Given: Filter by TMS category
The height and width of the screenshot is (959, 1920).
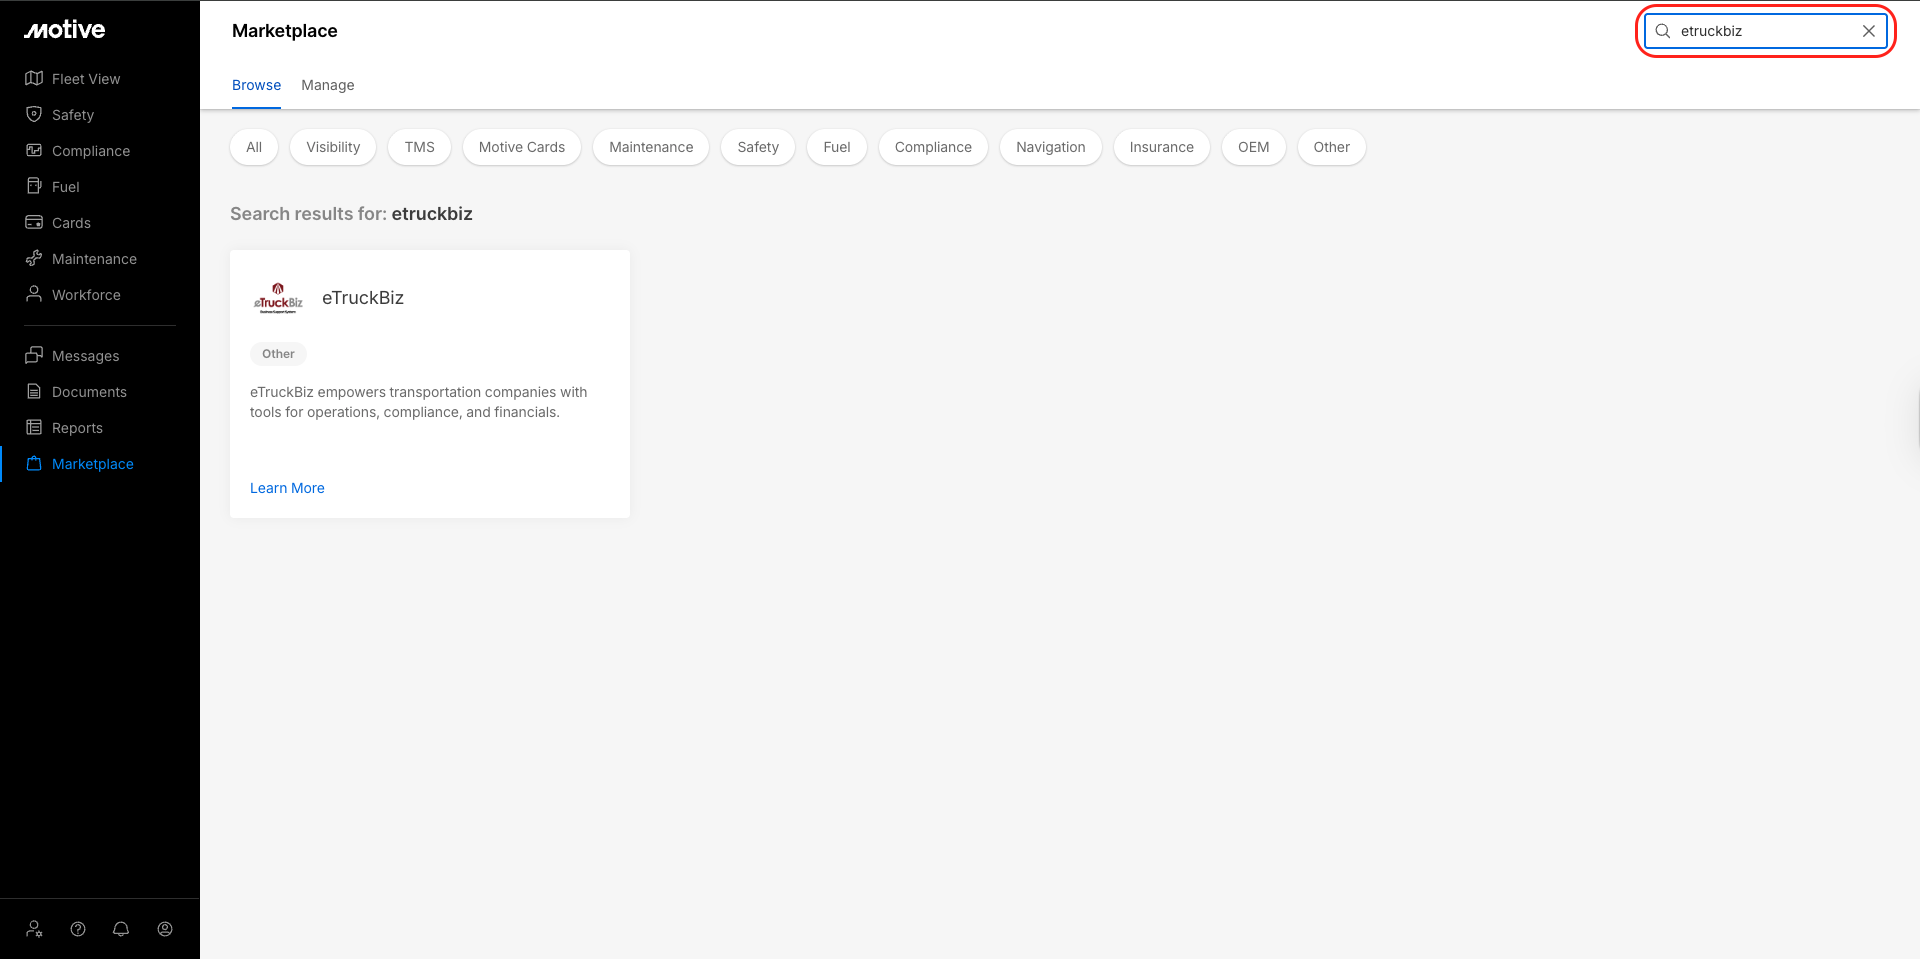Looking at the screenshot, I should tap(420, 147).
